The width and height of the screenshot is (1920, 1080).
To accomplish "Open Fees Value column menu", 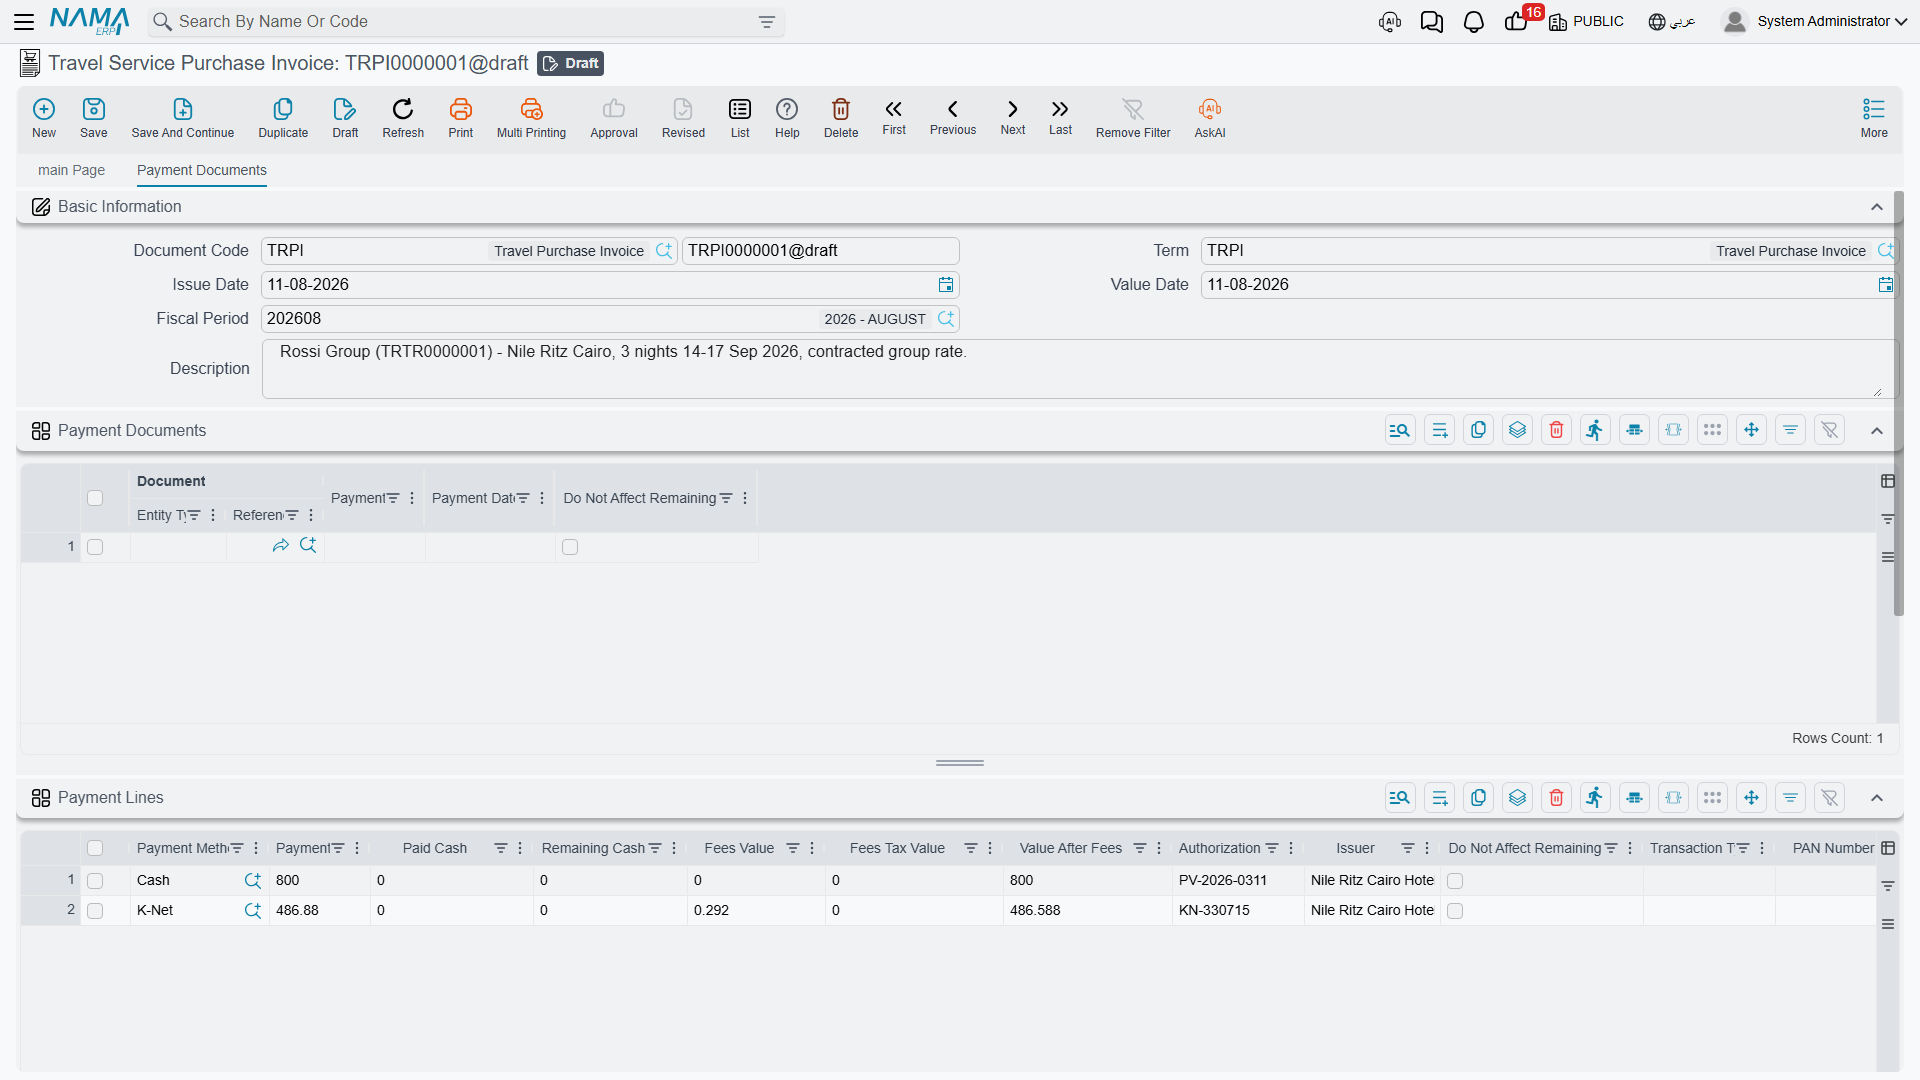I will [812, 848].
